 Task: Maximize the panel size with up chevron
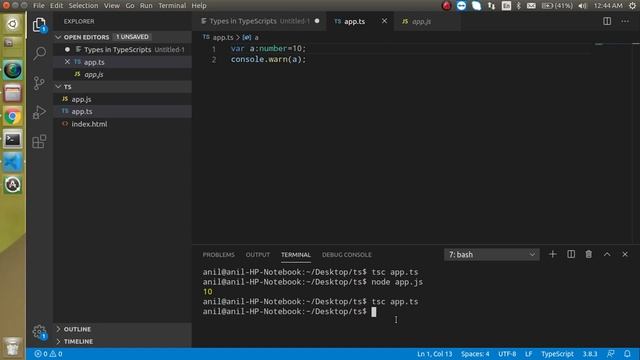(x=607, y=254)
